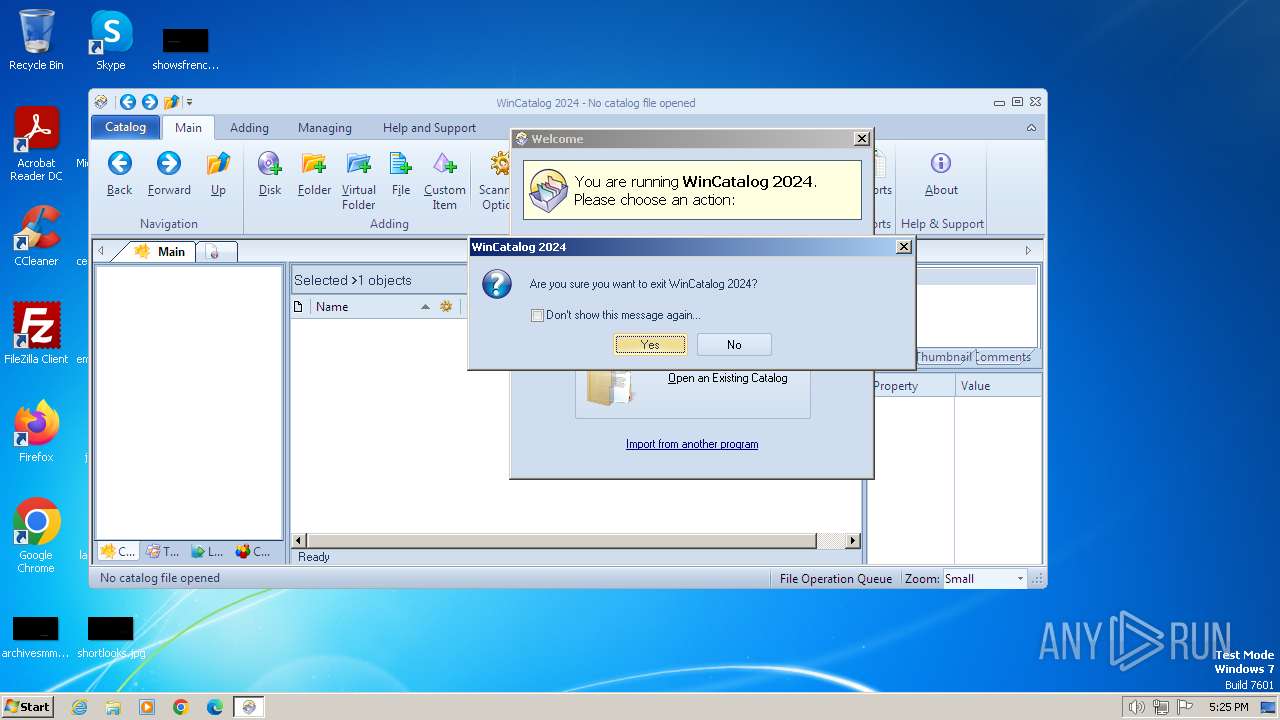Tick Don't show this message again
The height and width of the screenshot is (720, 1280).
click(x=537, y=315)
